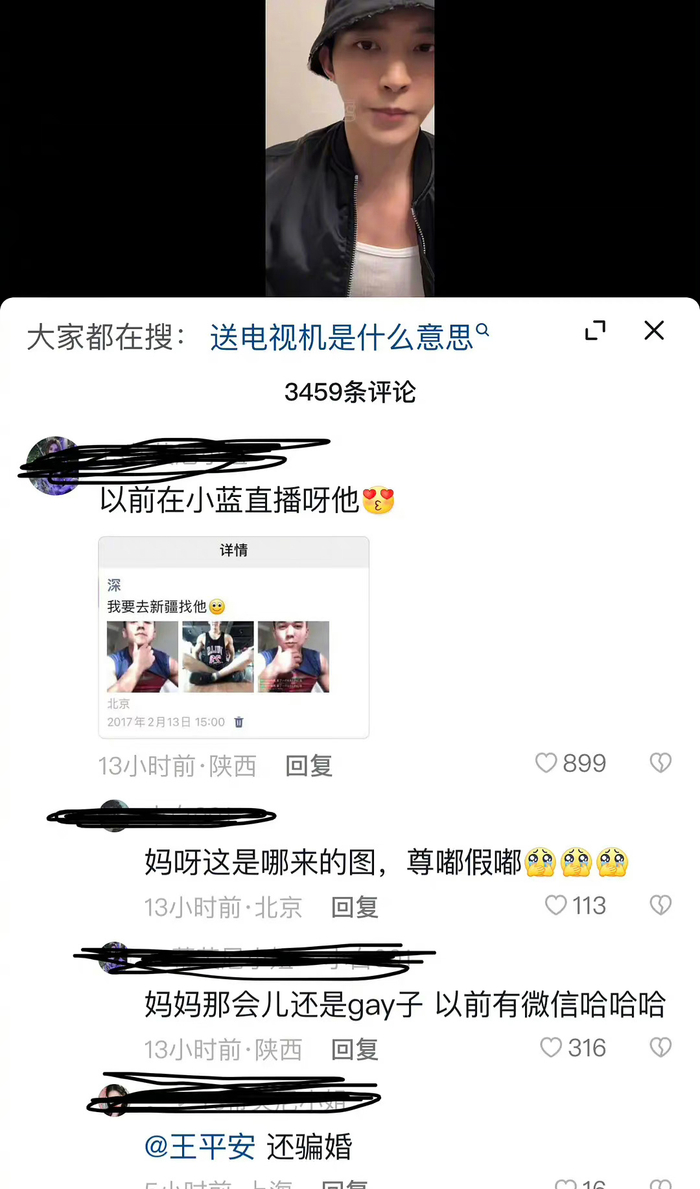Open the attached screenshot image in first comment
Screen dimensions: 700x1189
(x=234, y=637)
